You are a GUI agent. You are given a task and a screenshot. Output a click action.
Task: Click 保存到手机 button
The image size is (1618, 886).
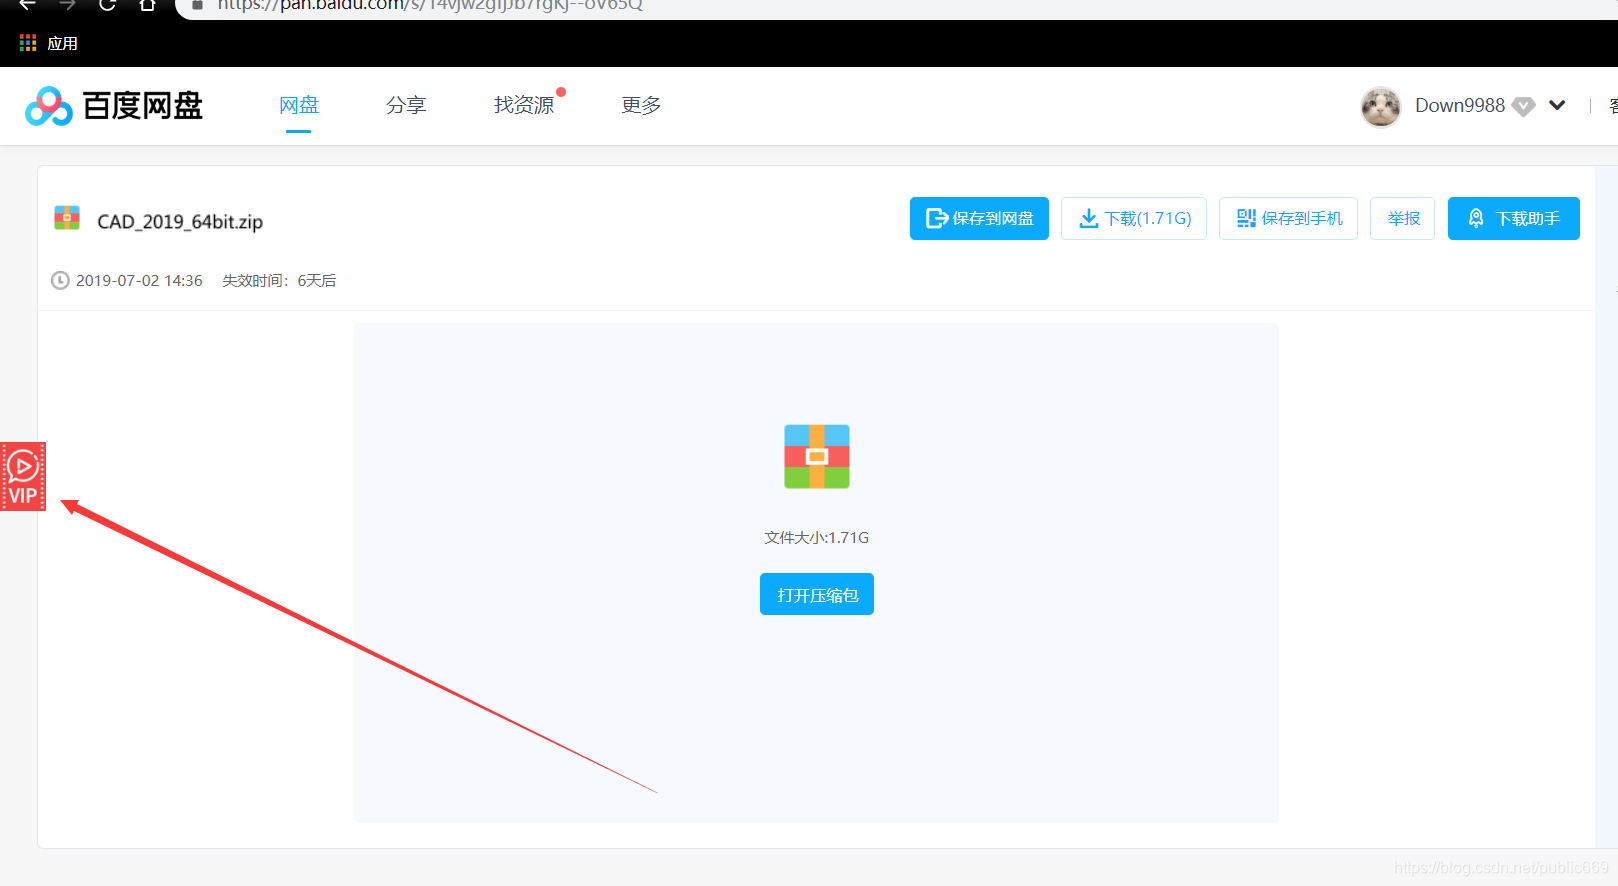[1288, 218]
